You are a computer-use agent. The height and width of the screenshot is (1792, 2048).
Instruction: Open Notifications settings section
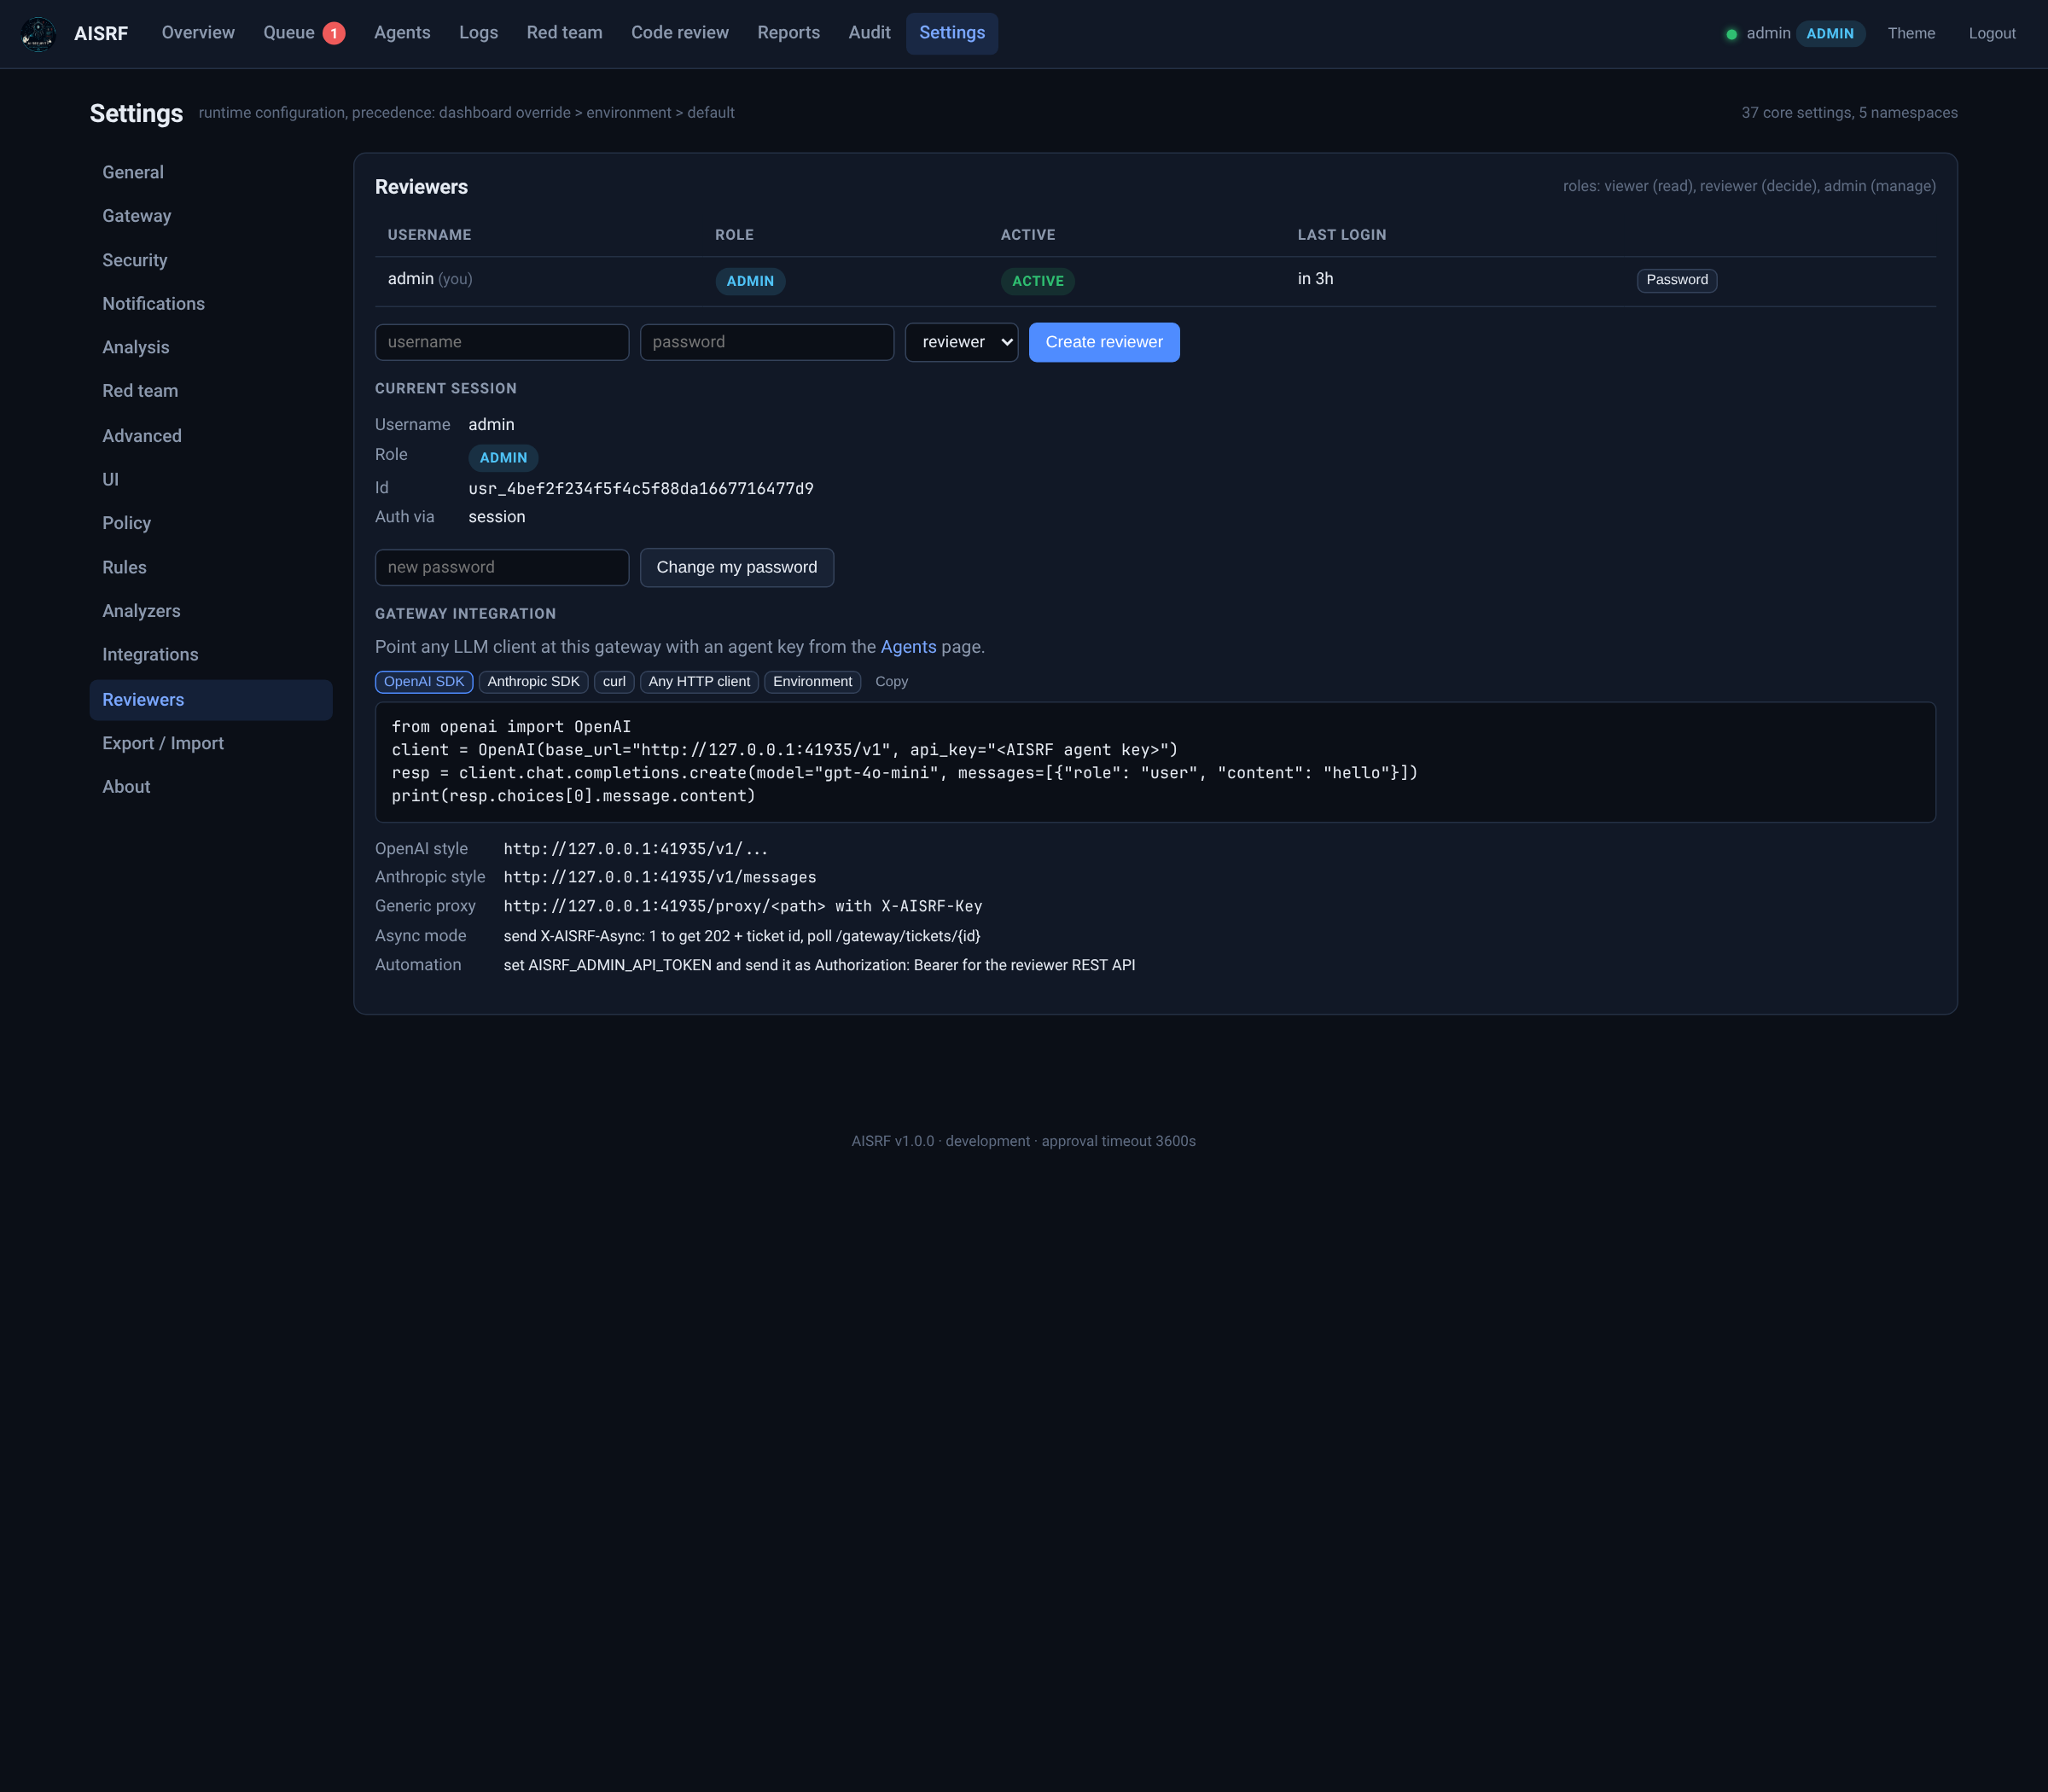(210, 304)
